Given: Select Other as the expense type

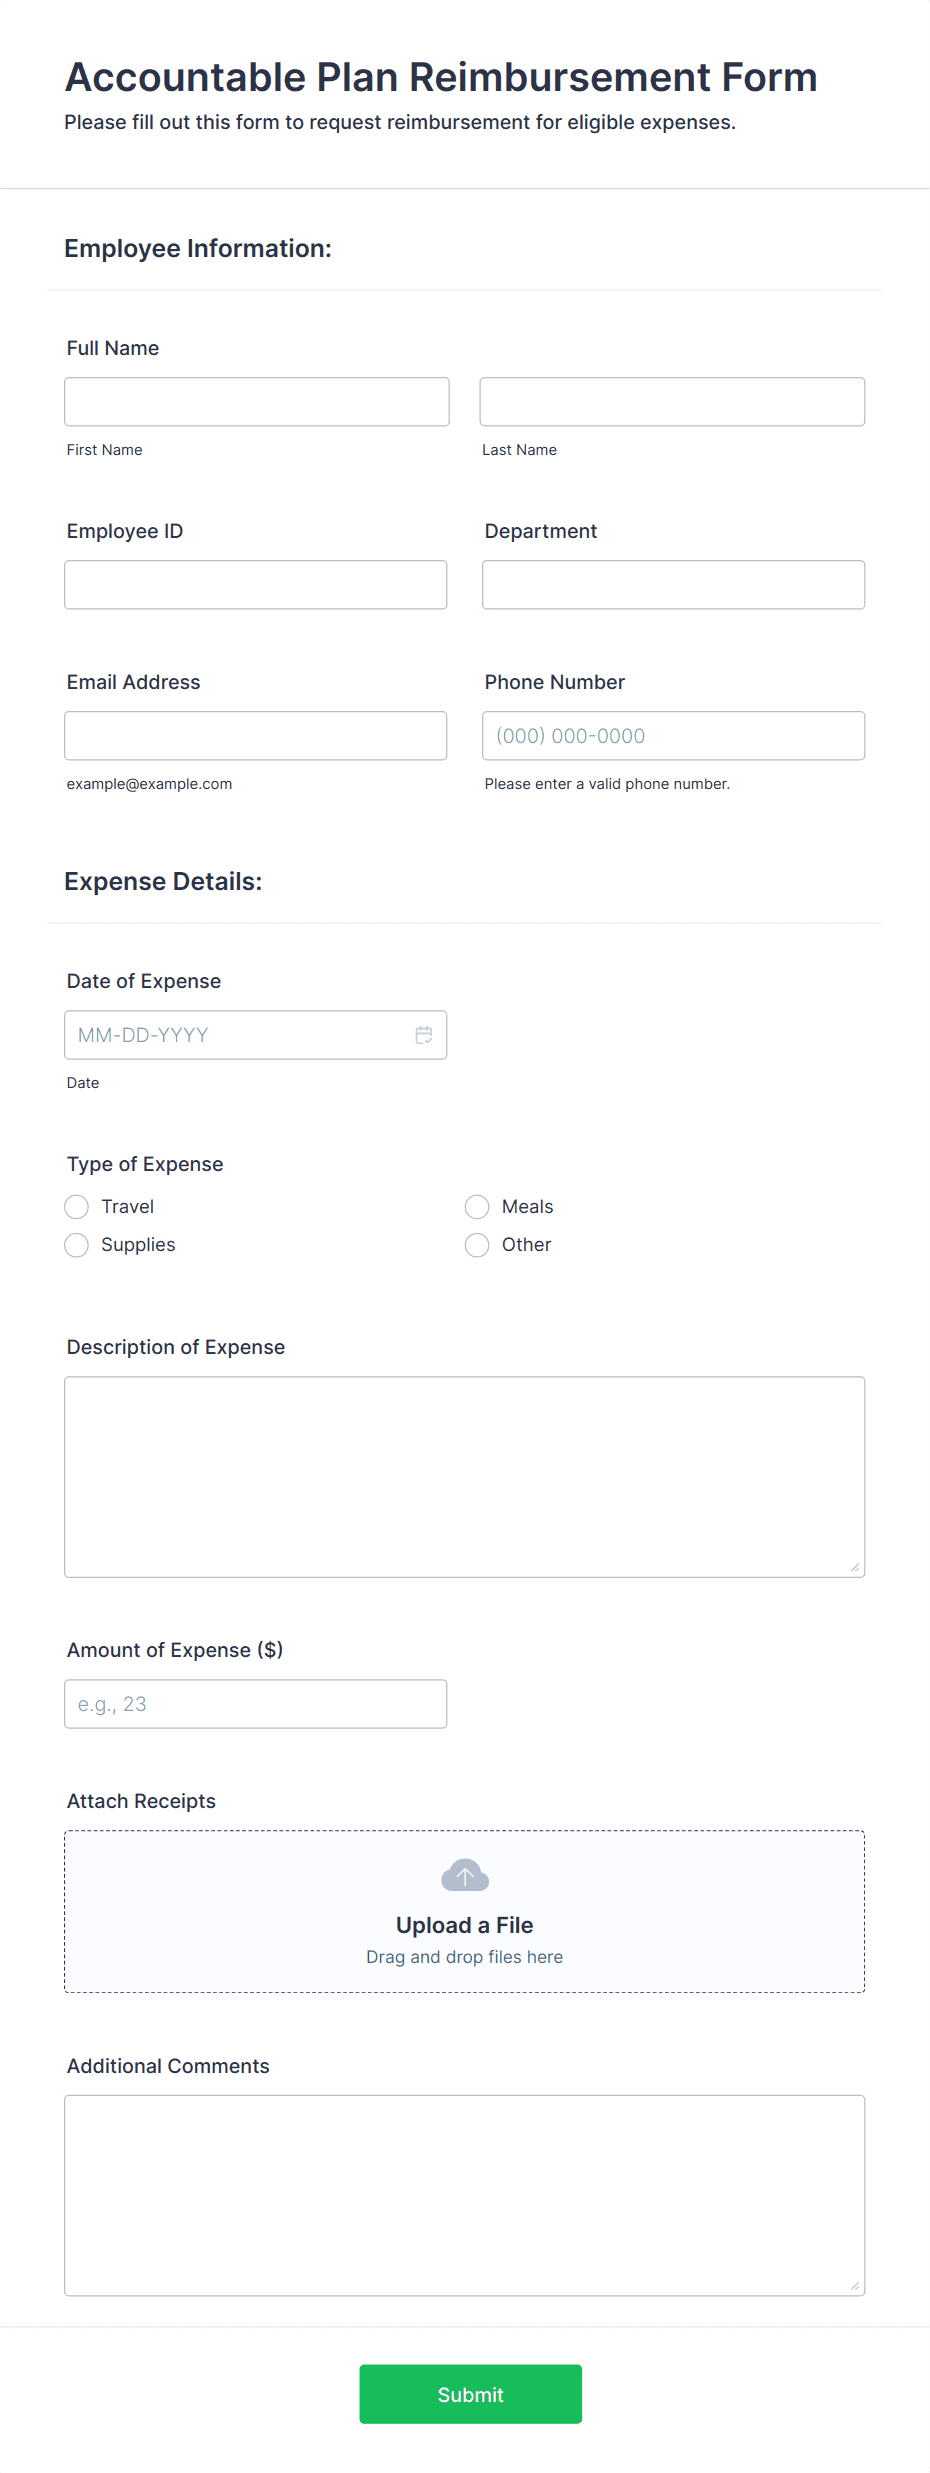Looking at the screenshot, I should click(x=476, y=1245).
